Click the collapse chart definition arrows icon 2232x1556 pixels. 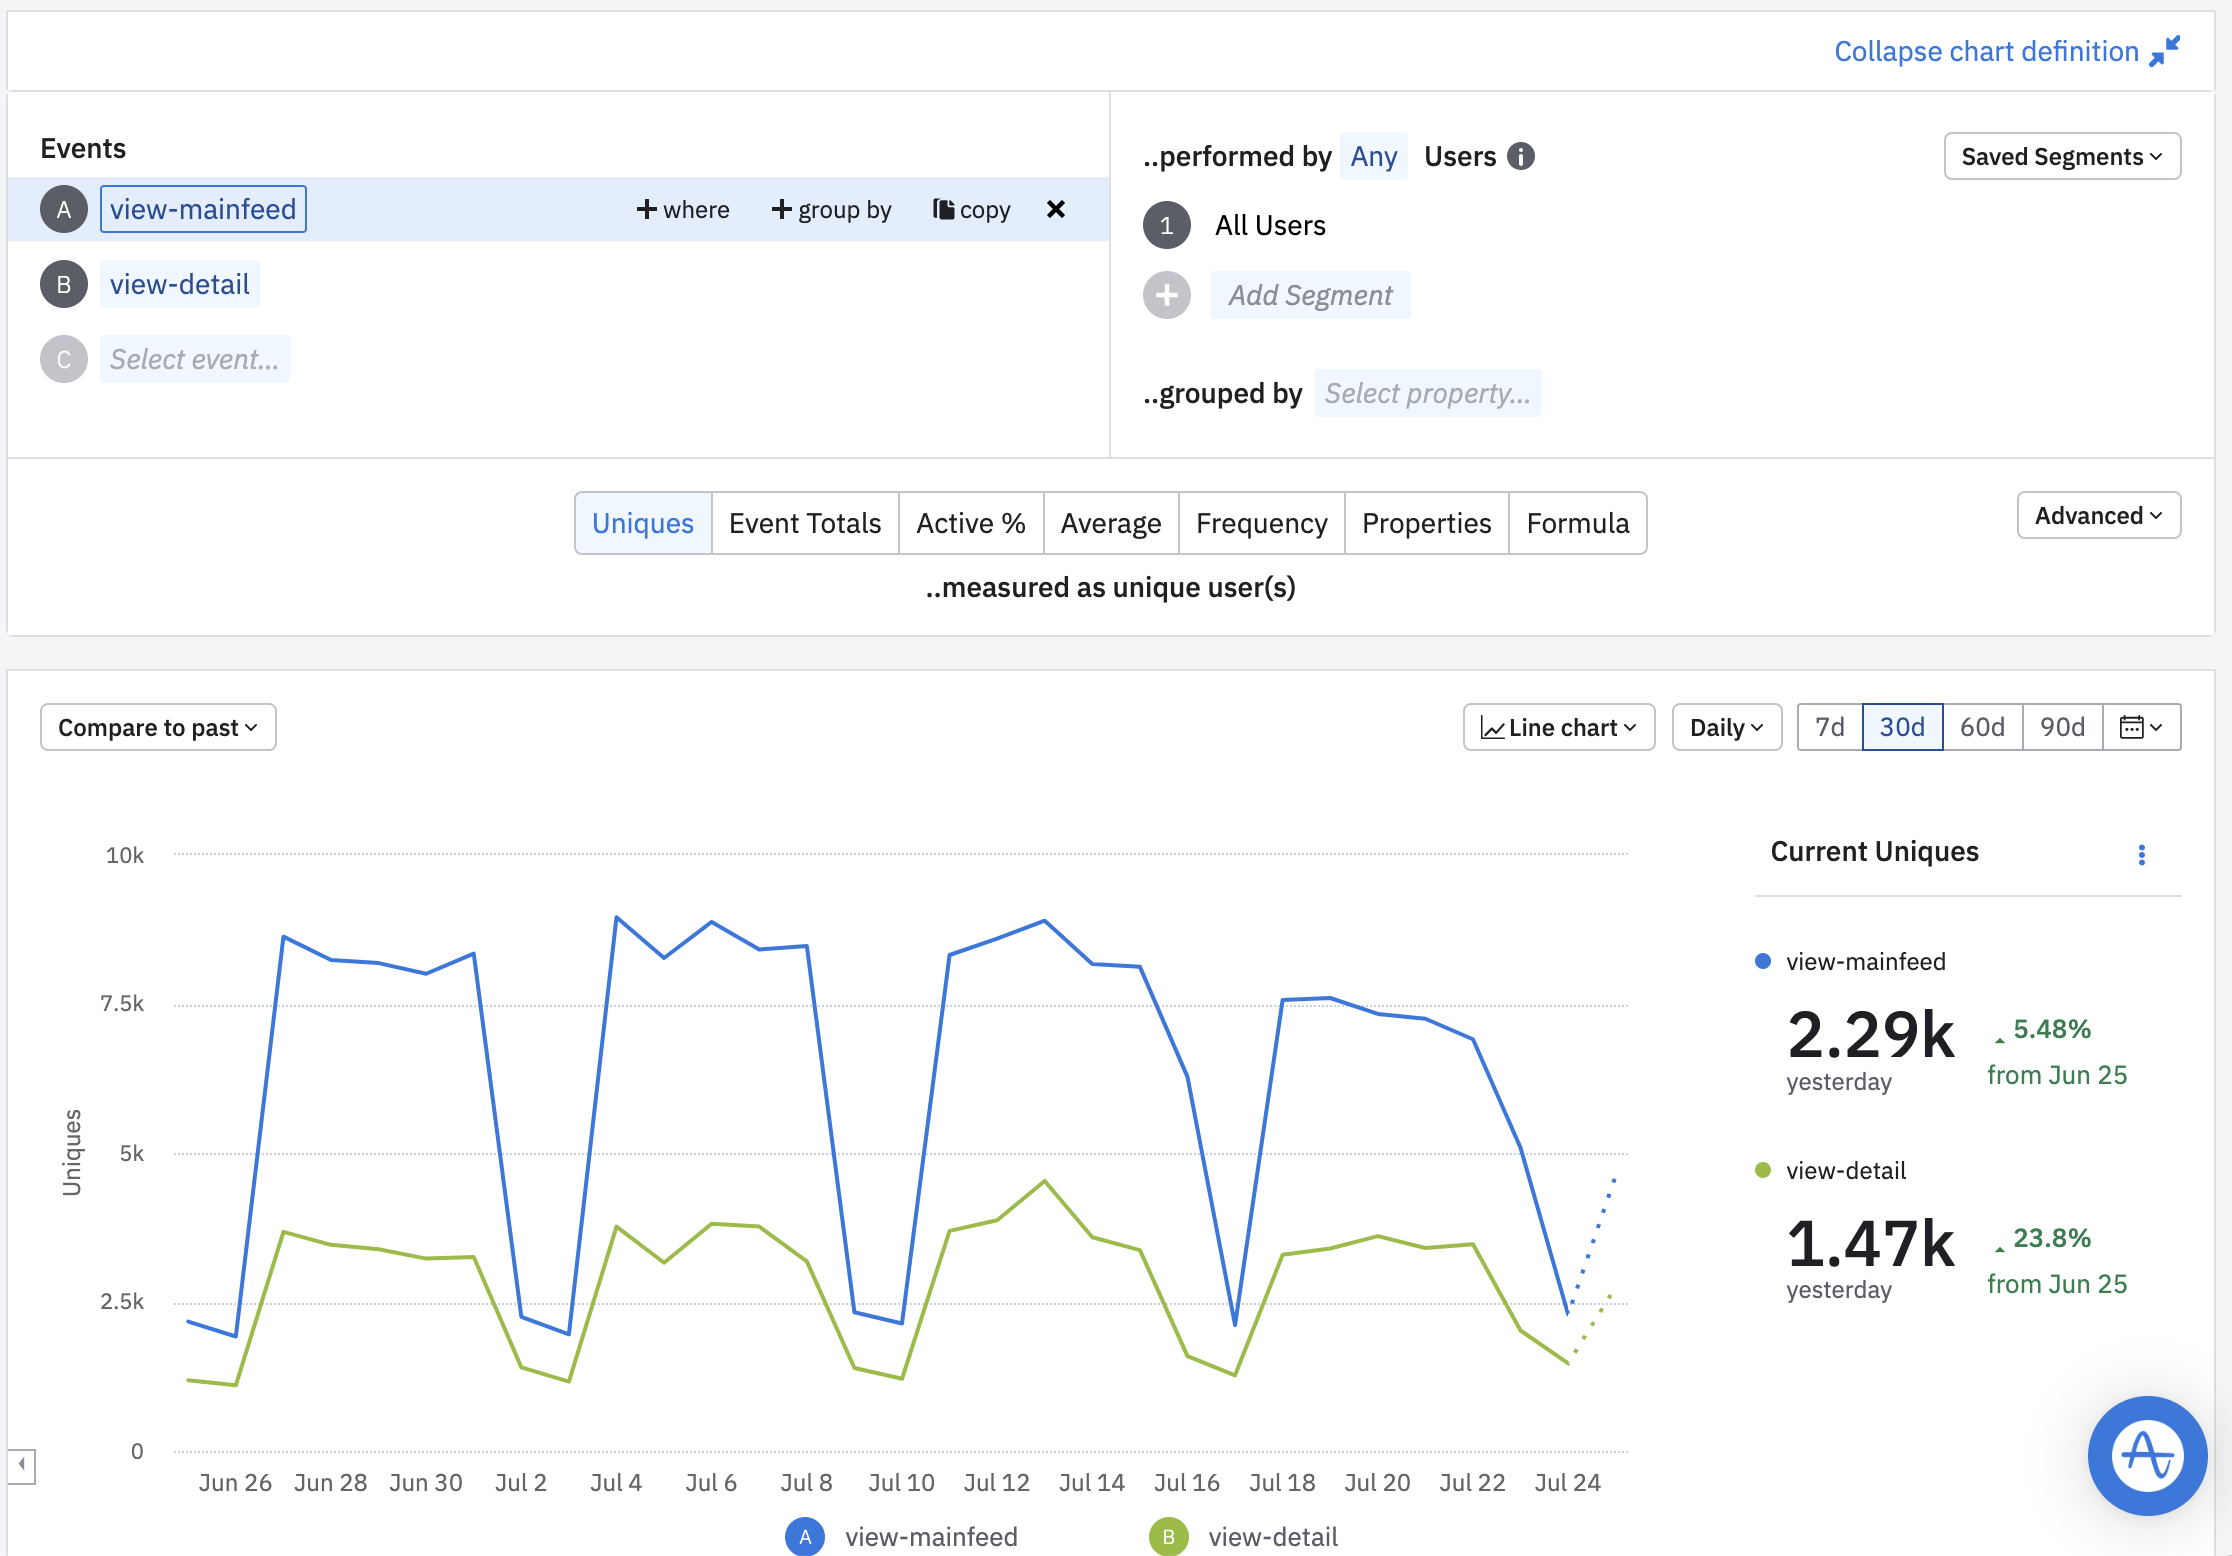[2164, 51]
